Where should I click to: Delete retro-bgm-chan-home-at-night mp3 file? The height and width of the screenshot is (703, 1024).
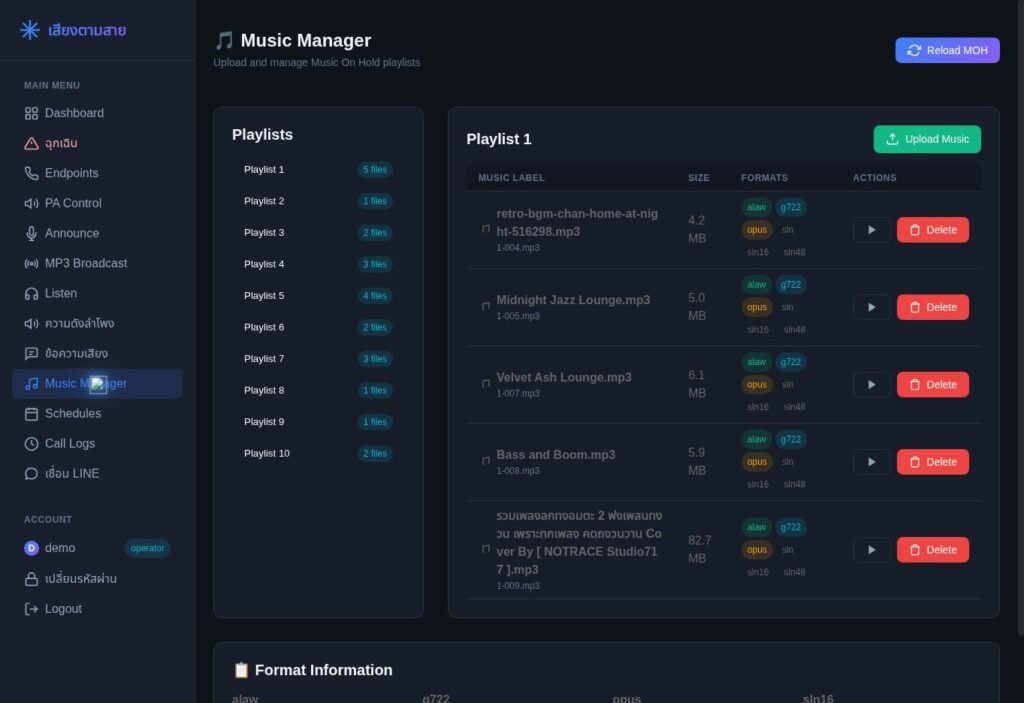(933, 230)
